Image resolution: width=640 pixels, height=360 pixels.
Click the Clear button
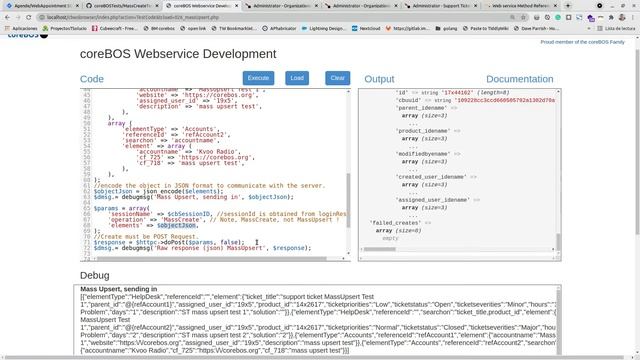coord(338,78)
